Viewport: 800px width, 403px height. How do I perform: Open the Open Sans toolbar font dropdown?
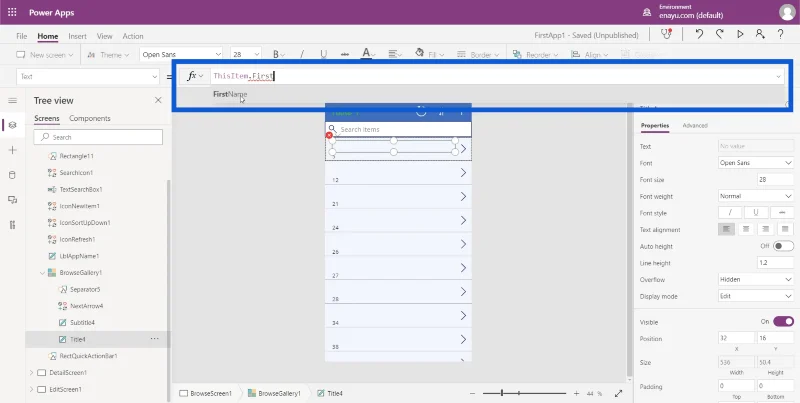[182, 55]
